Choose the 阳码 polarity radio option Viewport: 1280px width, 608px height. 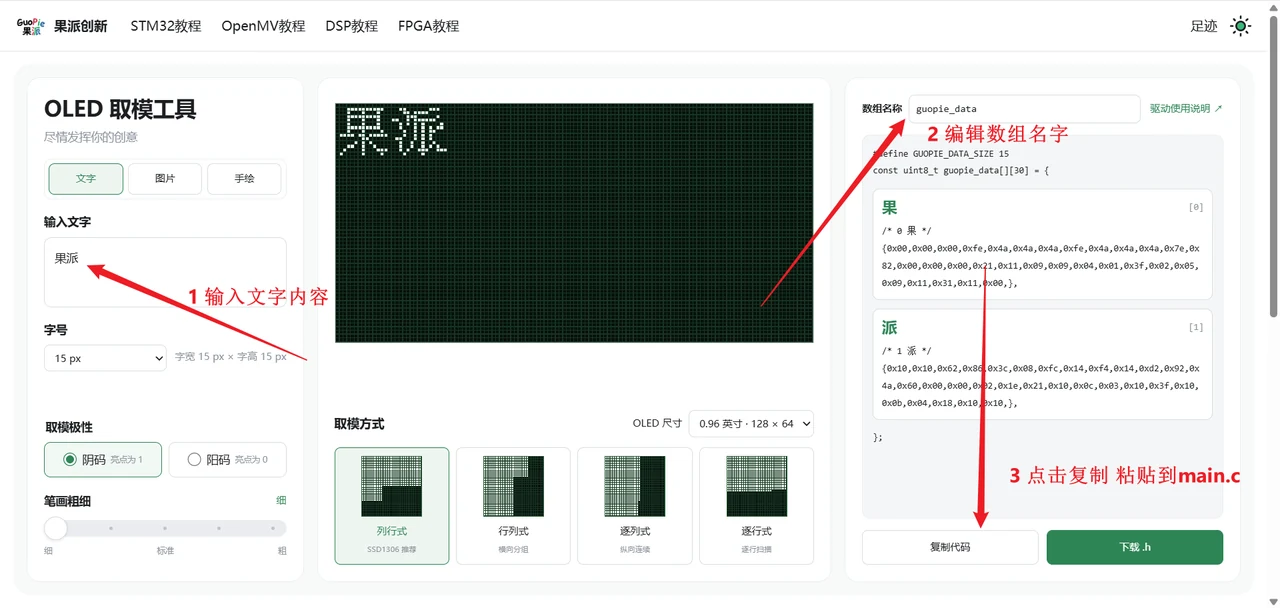(x=227, y=459)
